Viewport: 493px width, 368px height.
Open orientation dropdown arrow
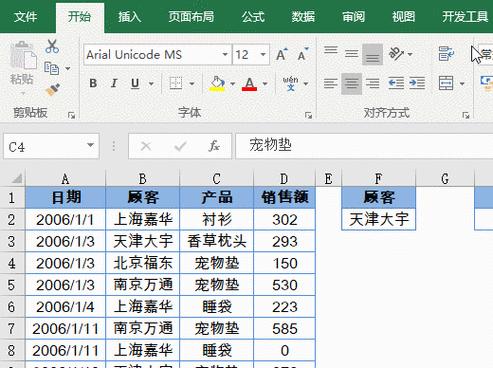pyautogui.click(x=410, y=54)
